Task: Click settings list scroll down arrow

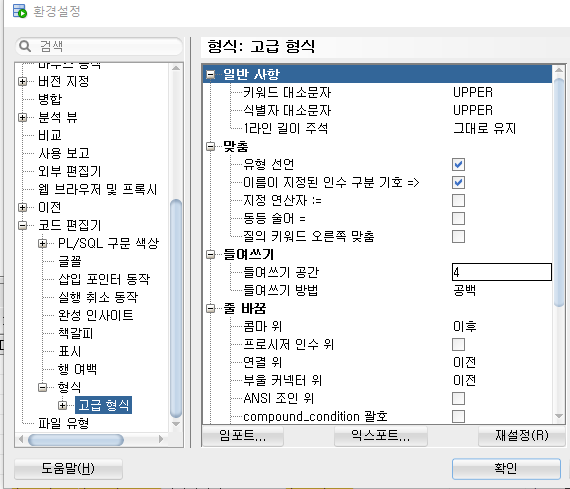Action: pos(559,416)
